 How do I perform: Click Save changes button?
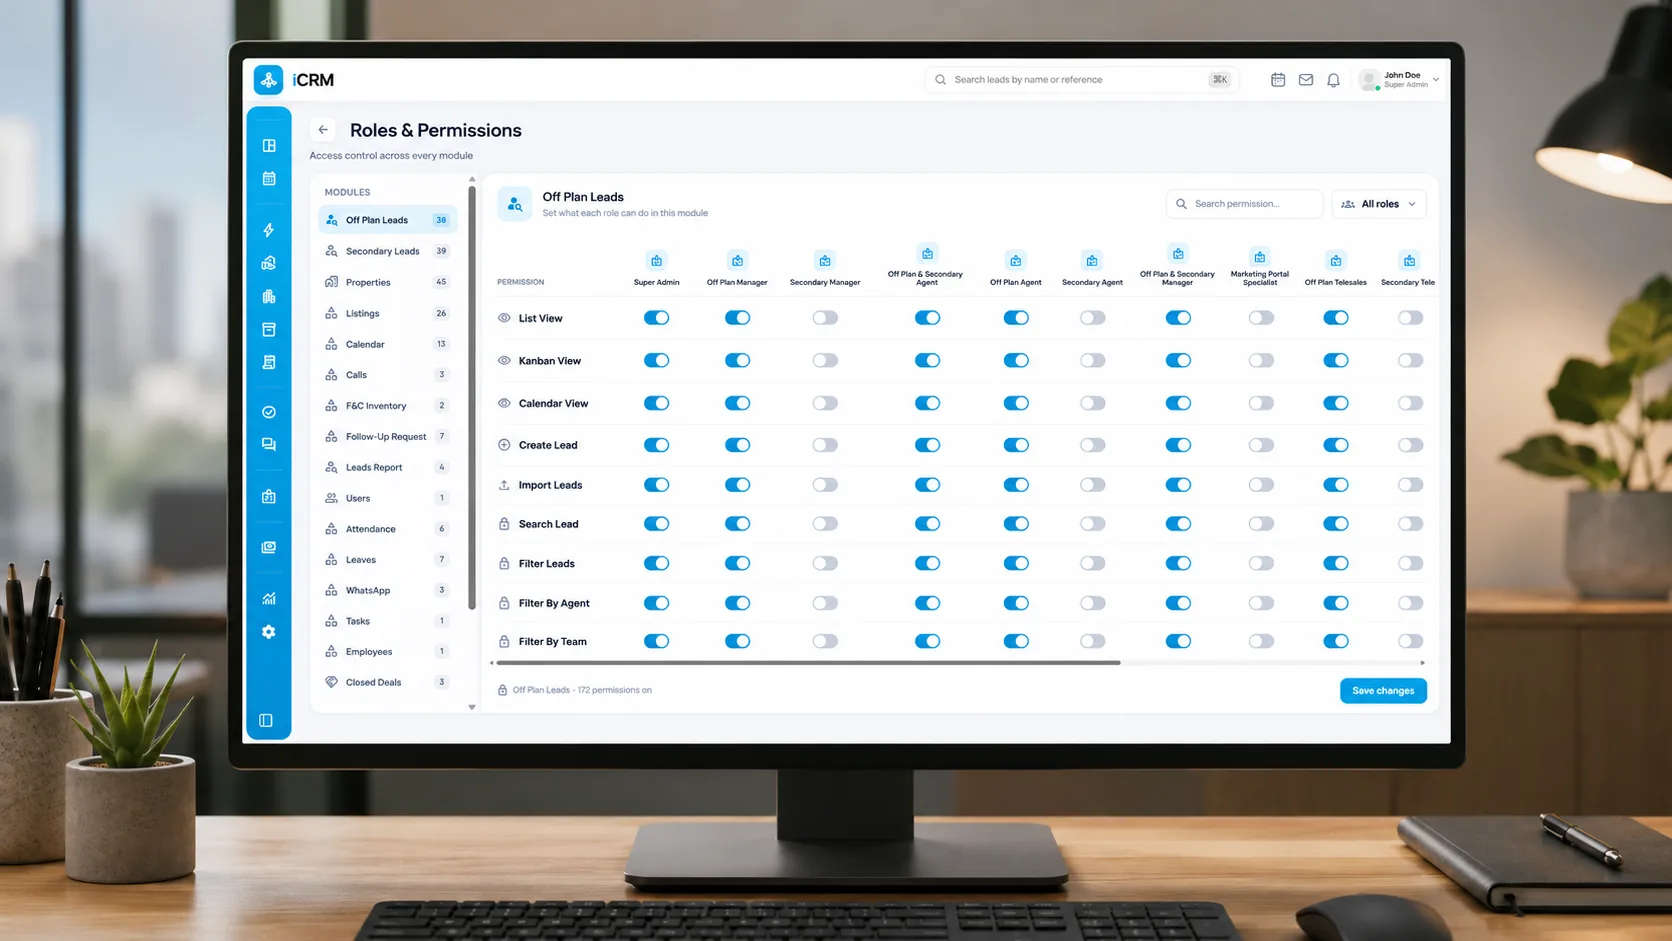click(x=1383, y=691)
